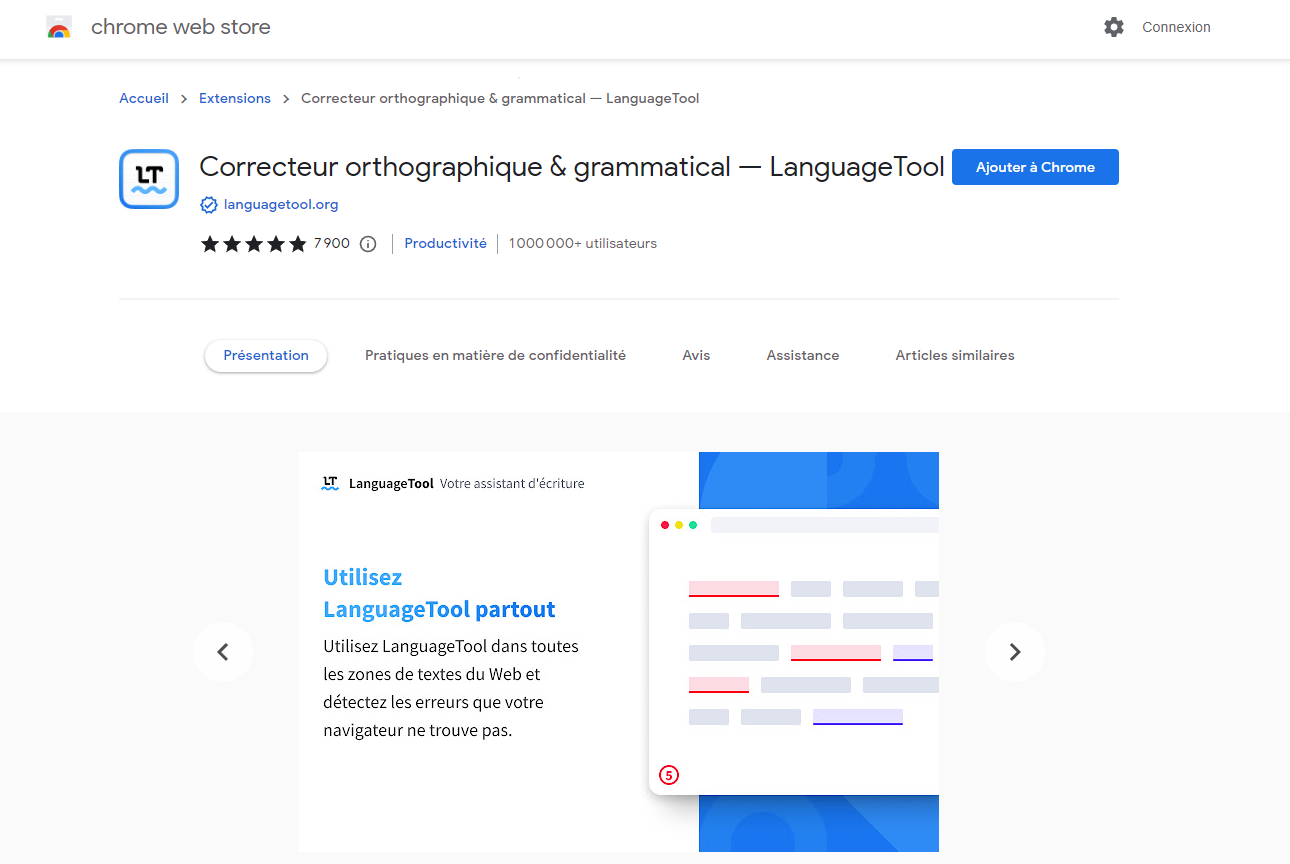Switch to the Avis tab
The image size is (1290, 864).
coord(696,355)
